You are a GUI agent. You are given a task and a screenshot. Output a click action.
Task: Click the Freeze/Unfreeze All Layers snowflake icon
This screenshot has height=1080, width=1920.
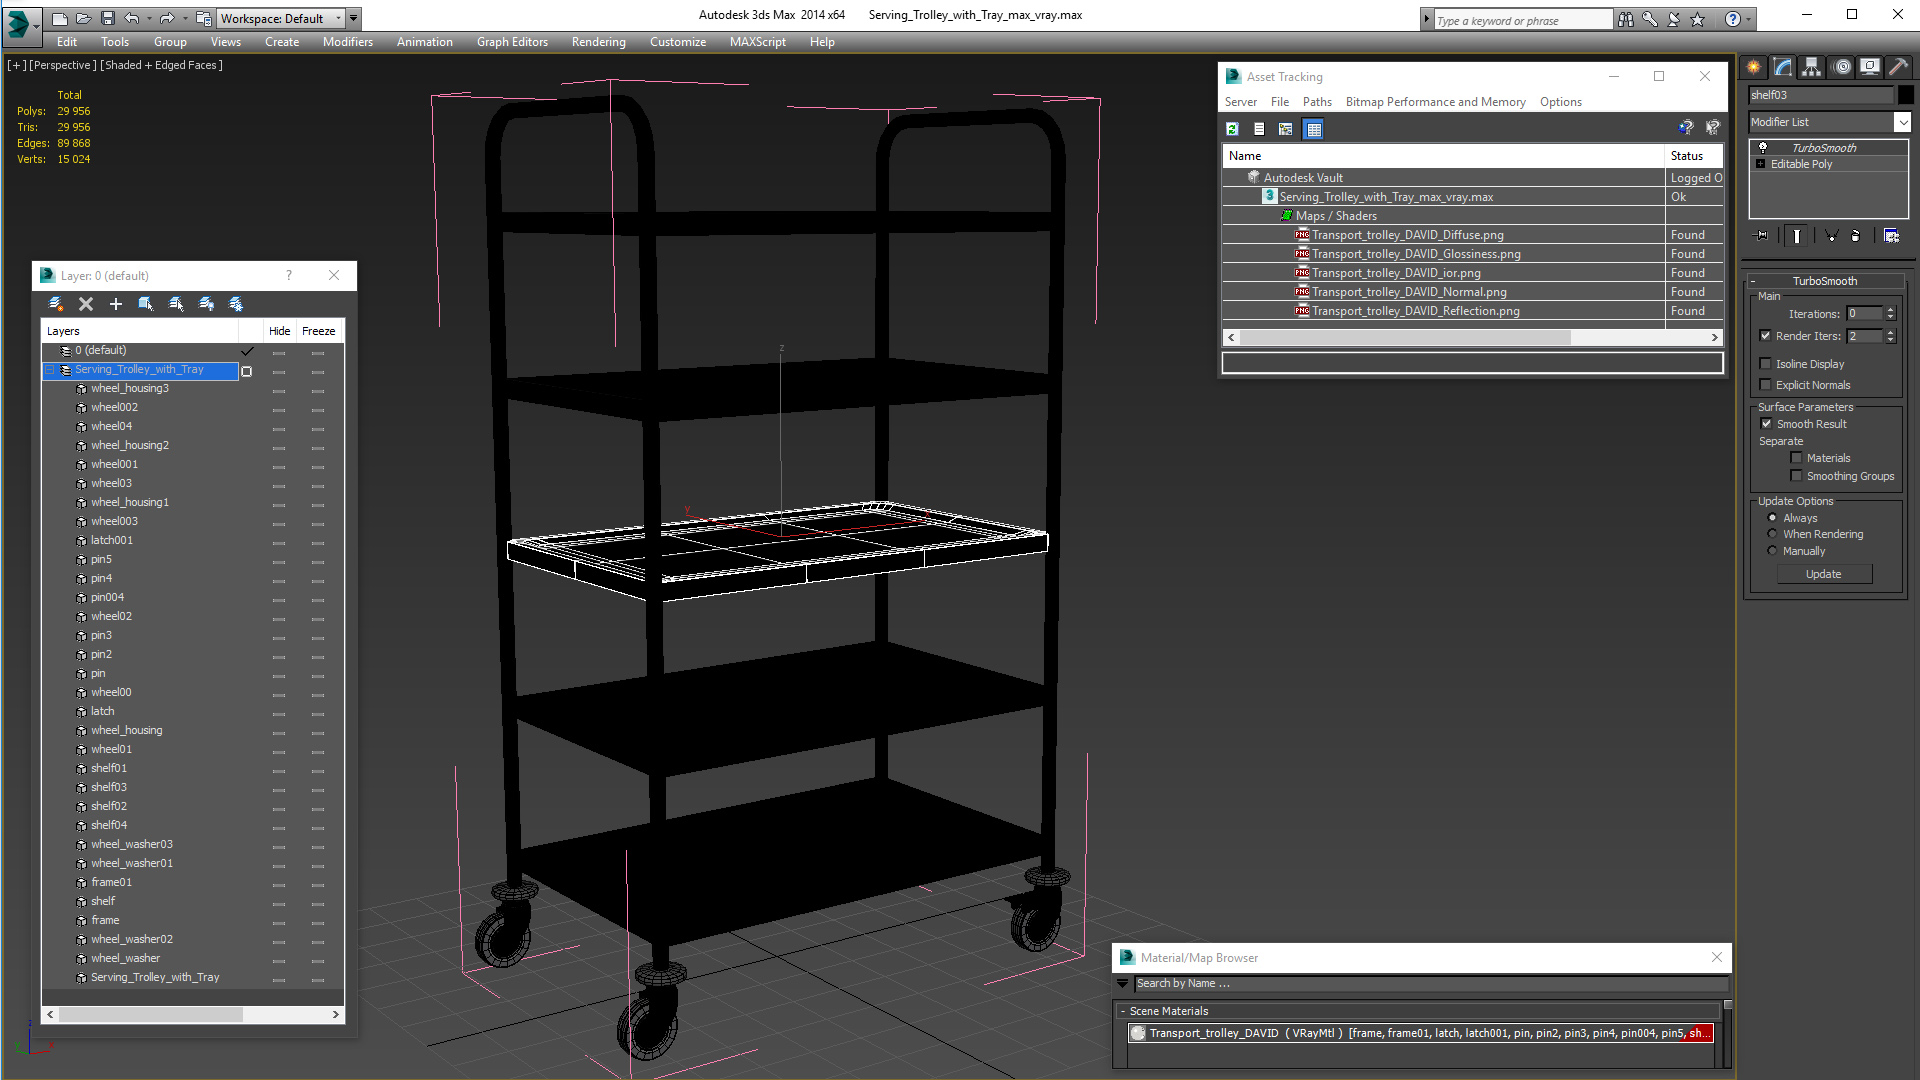236,304
